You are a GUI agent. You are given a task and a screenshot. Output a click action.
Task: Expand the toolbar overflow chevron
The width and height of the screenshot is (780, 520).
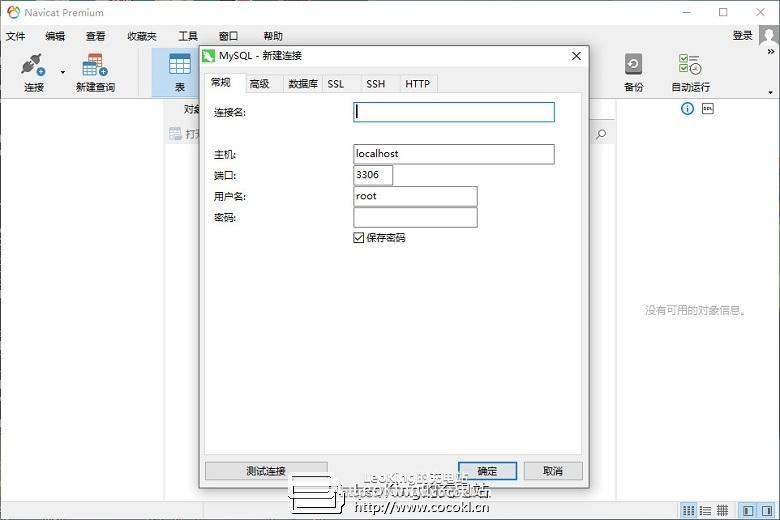pos(771,52)
